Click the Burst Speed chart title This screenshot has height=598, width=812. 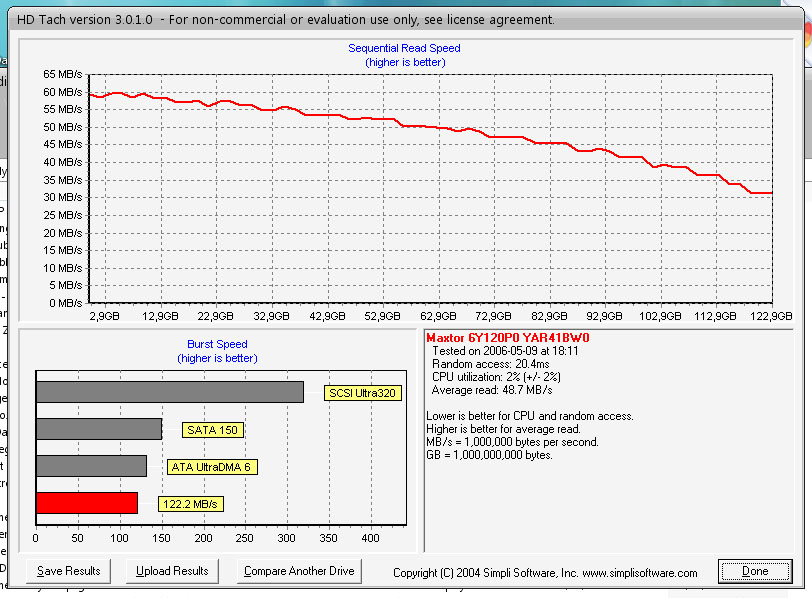pos(218,344)
